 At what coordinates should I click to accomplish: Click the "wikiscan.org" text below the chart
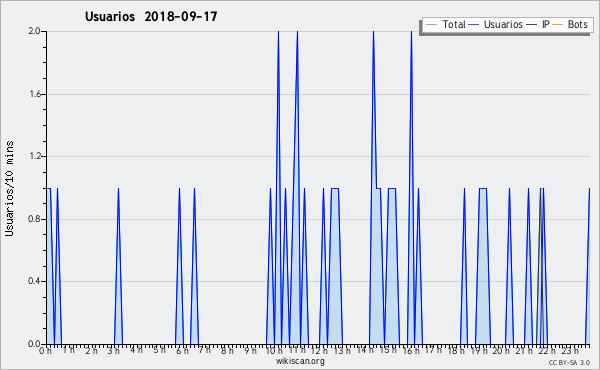[300, 361]
